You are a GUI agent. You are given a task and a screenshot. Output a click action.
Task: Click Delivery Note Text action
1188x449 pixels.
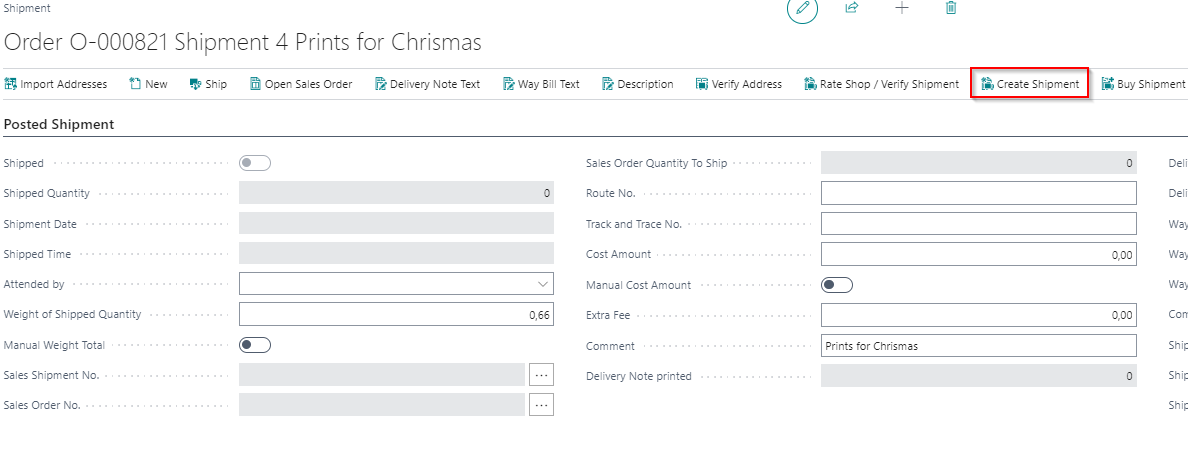(x=427, y=84)
